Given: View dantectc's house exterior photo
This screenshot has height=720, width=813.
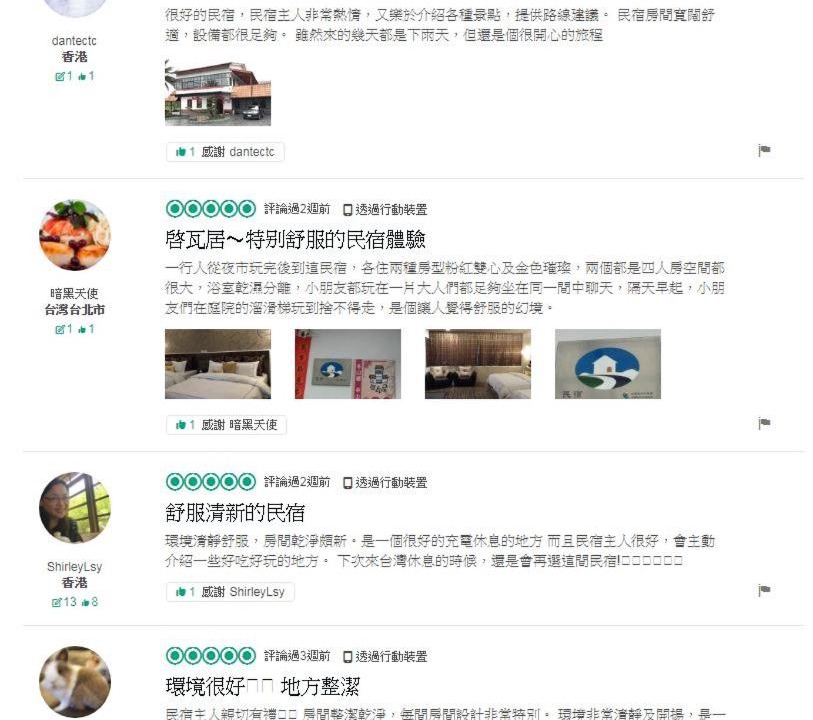Looking at the screenshot, I should (x=218, y=93).
